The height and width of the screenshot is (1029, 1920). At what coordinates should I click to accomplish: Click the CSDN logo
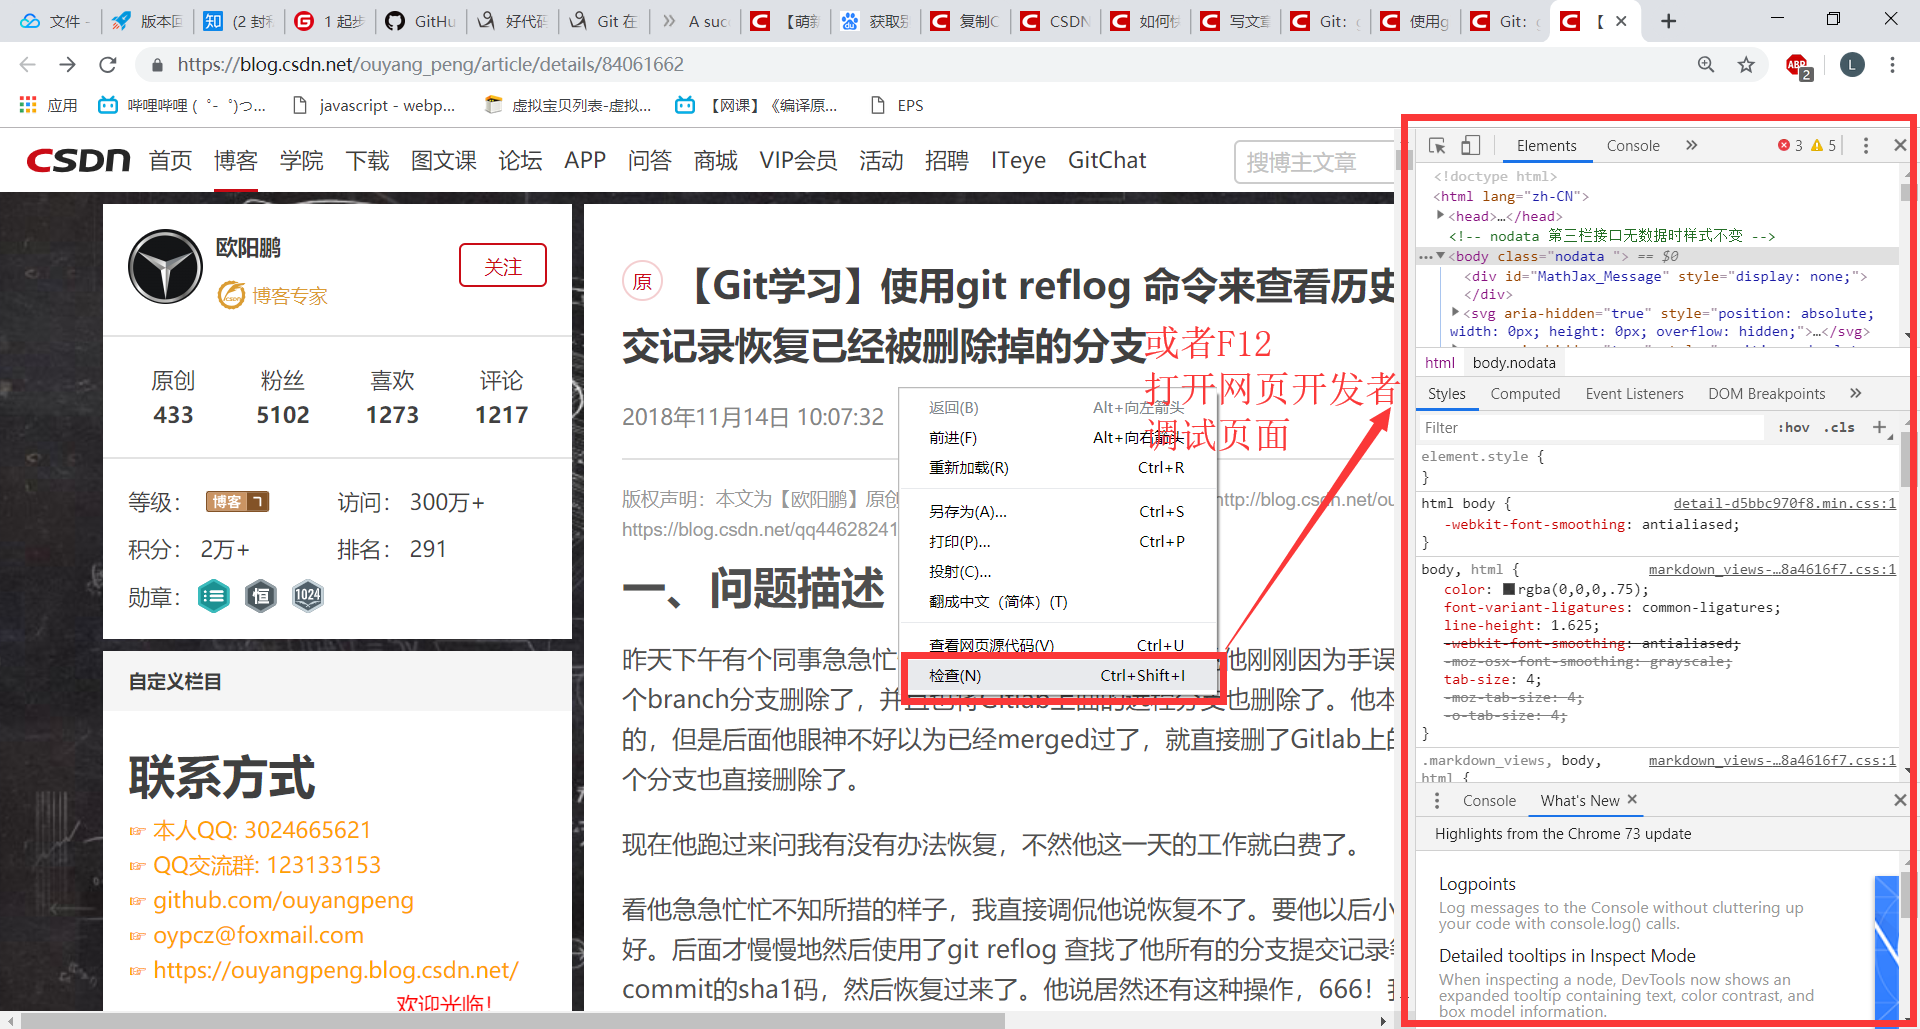coord(78,160)
